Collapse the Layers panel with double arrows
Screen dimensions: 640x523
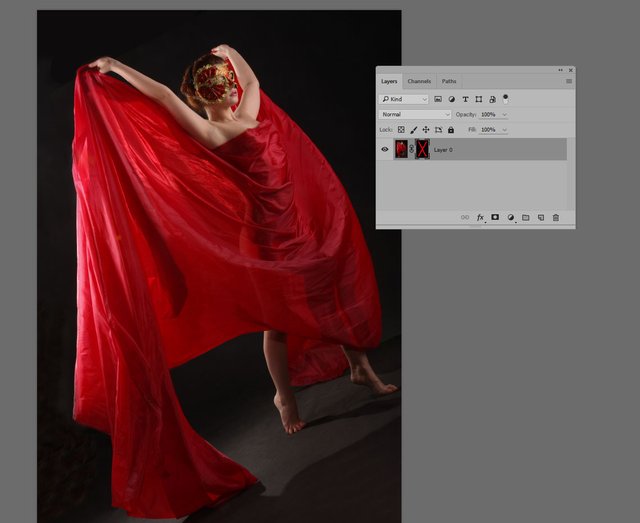[560, 70]
